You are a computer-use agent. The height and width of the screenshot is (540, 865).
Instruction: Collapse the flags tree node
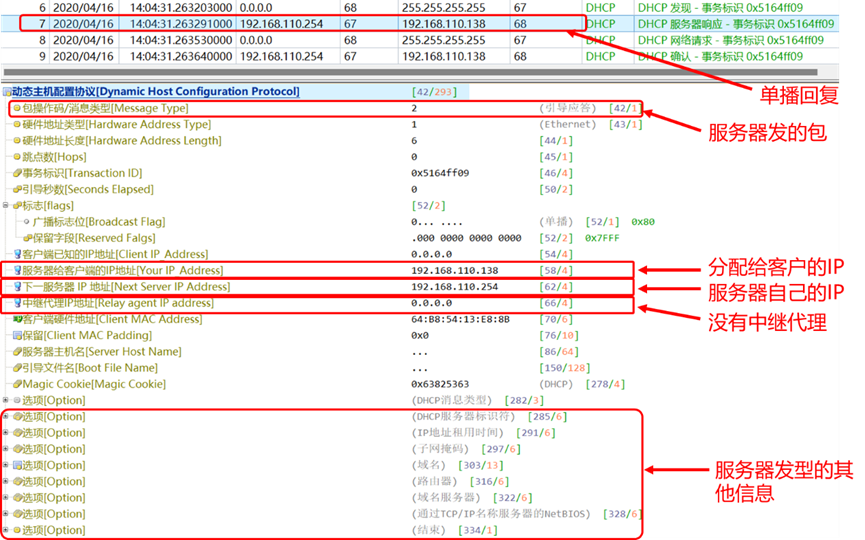tap(6, 206)
